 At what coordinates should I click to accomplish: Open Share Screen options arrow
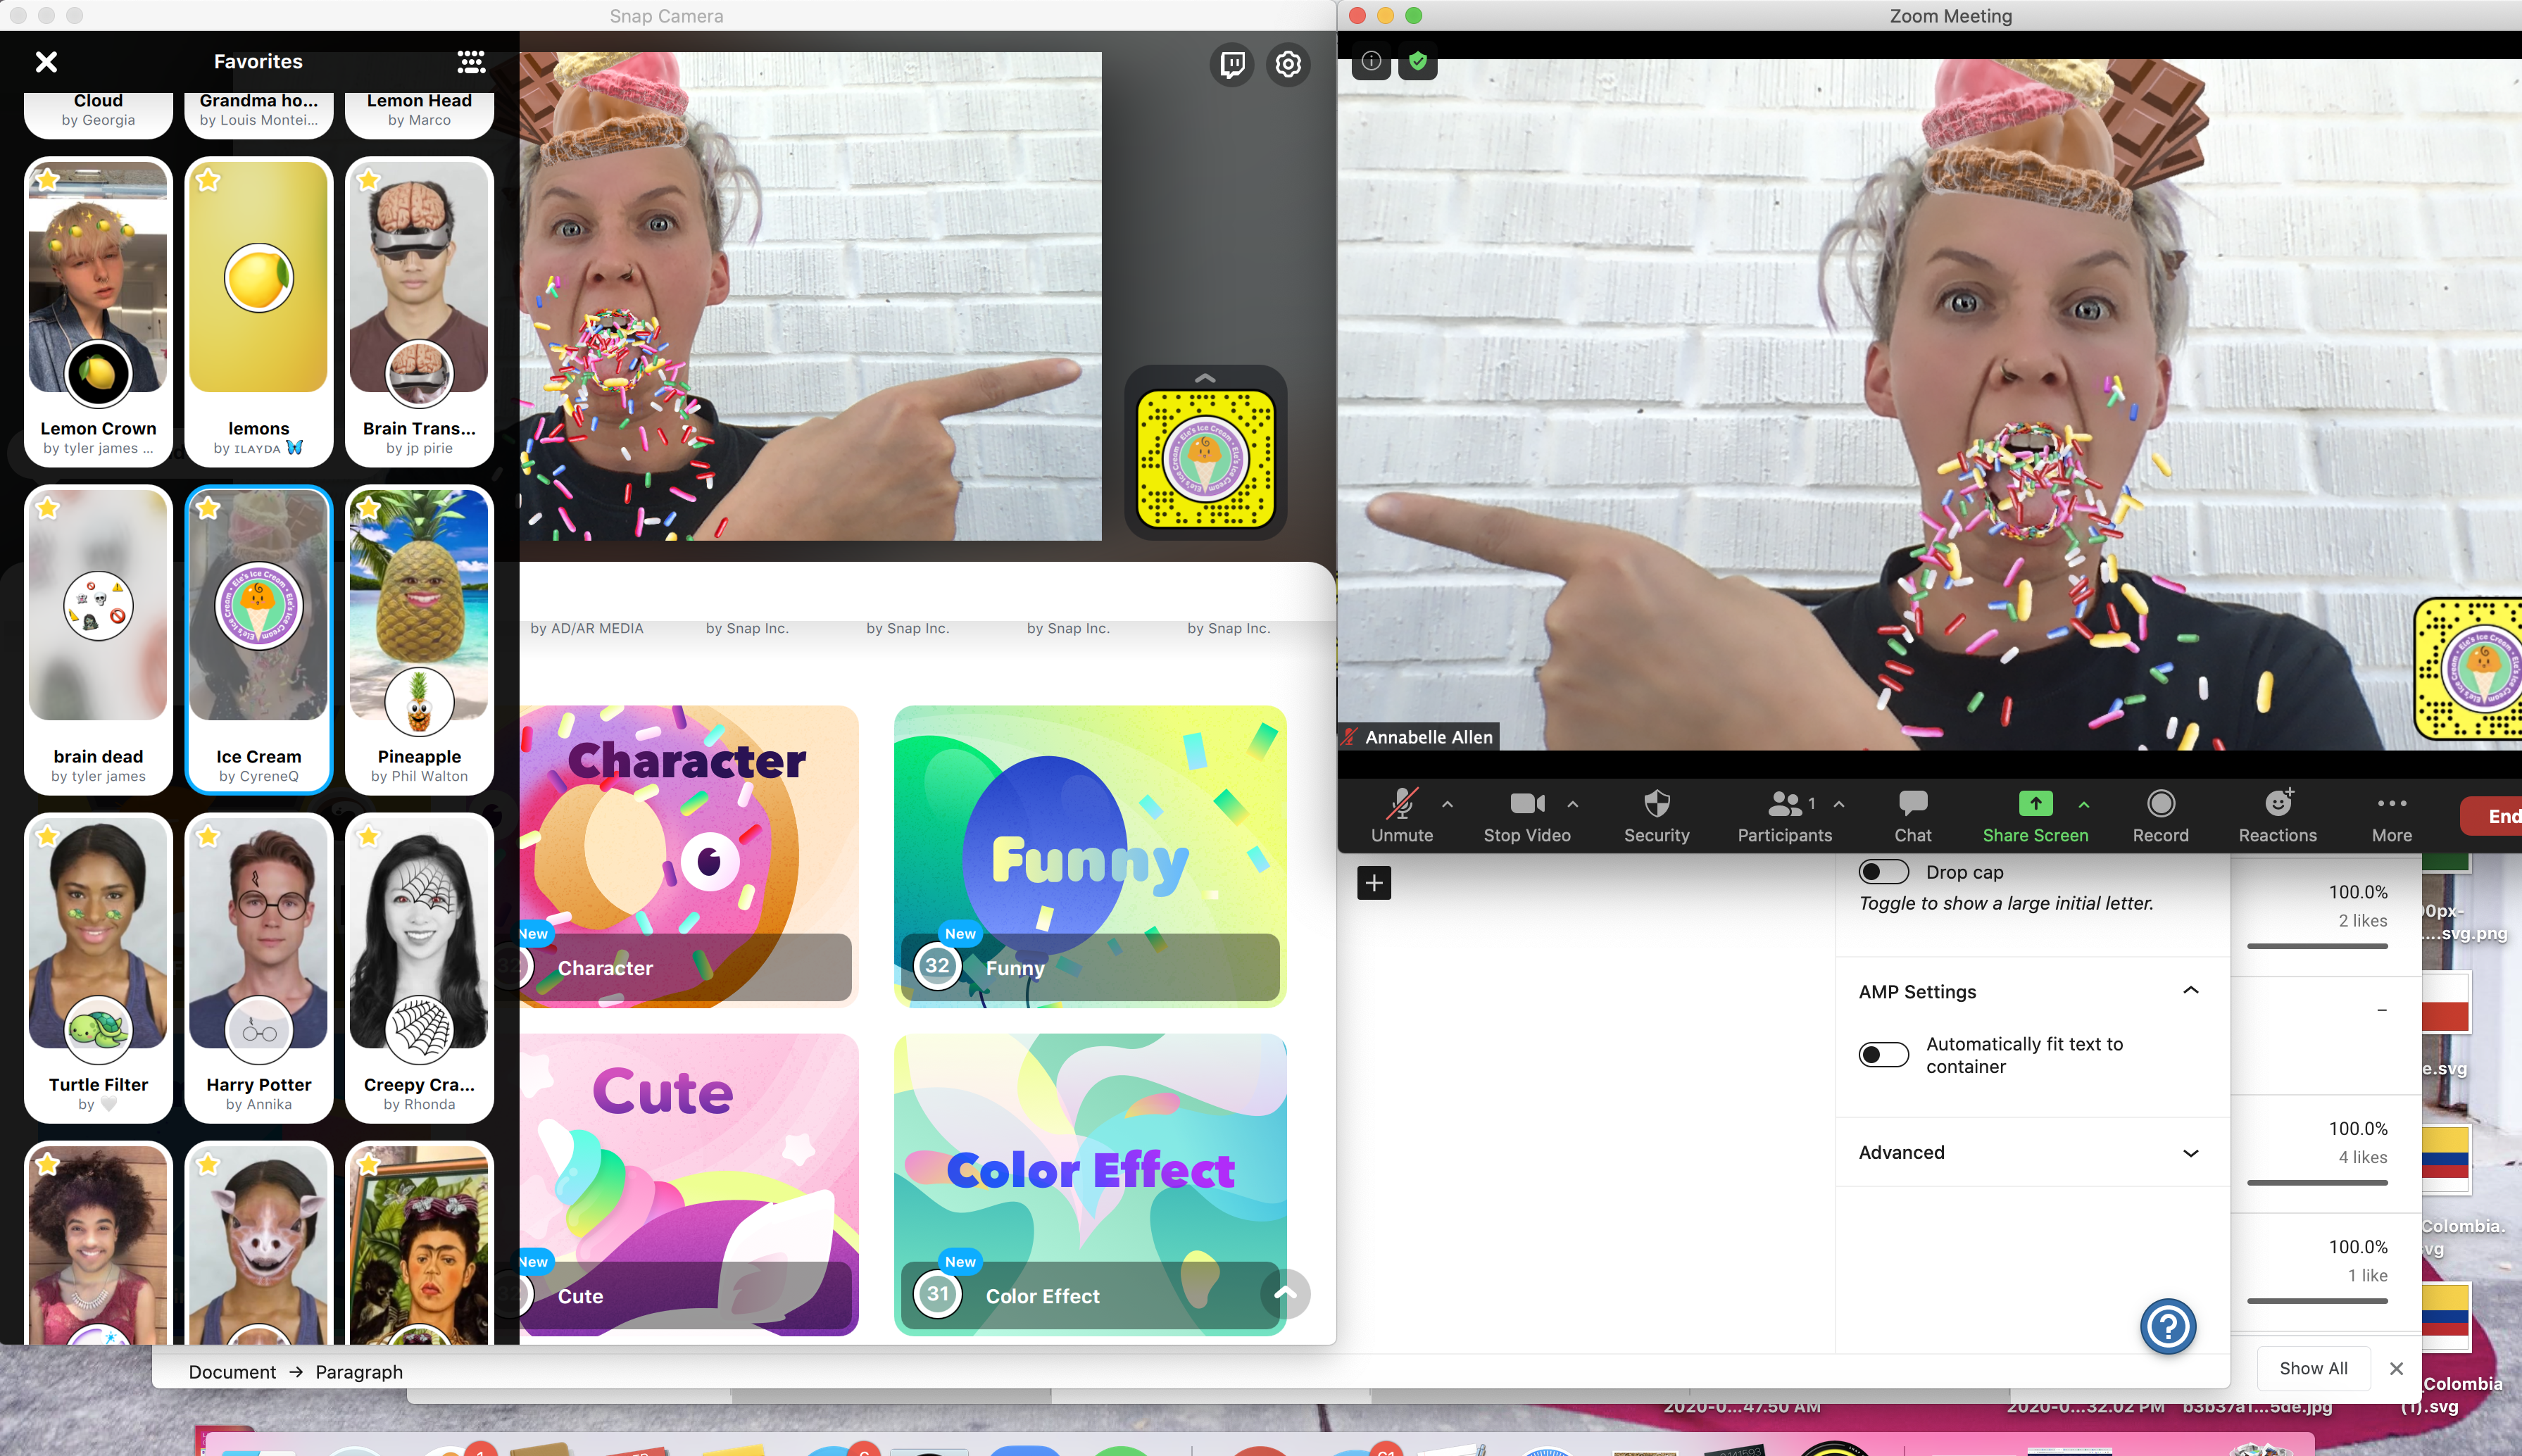click(2084, 804)
